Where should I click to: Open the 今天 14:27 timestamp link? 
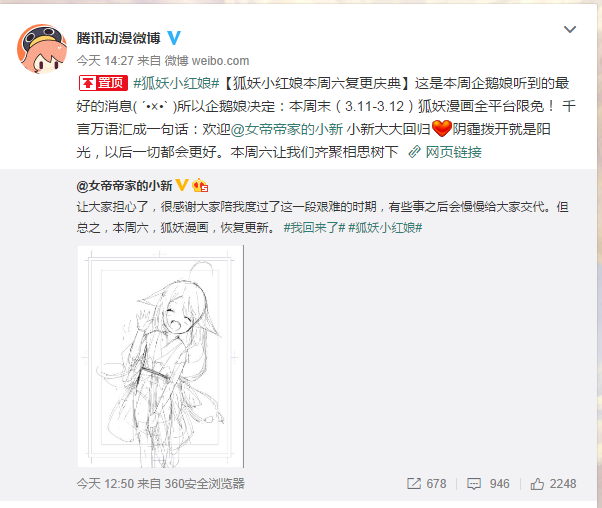[105, 61]
